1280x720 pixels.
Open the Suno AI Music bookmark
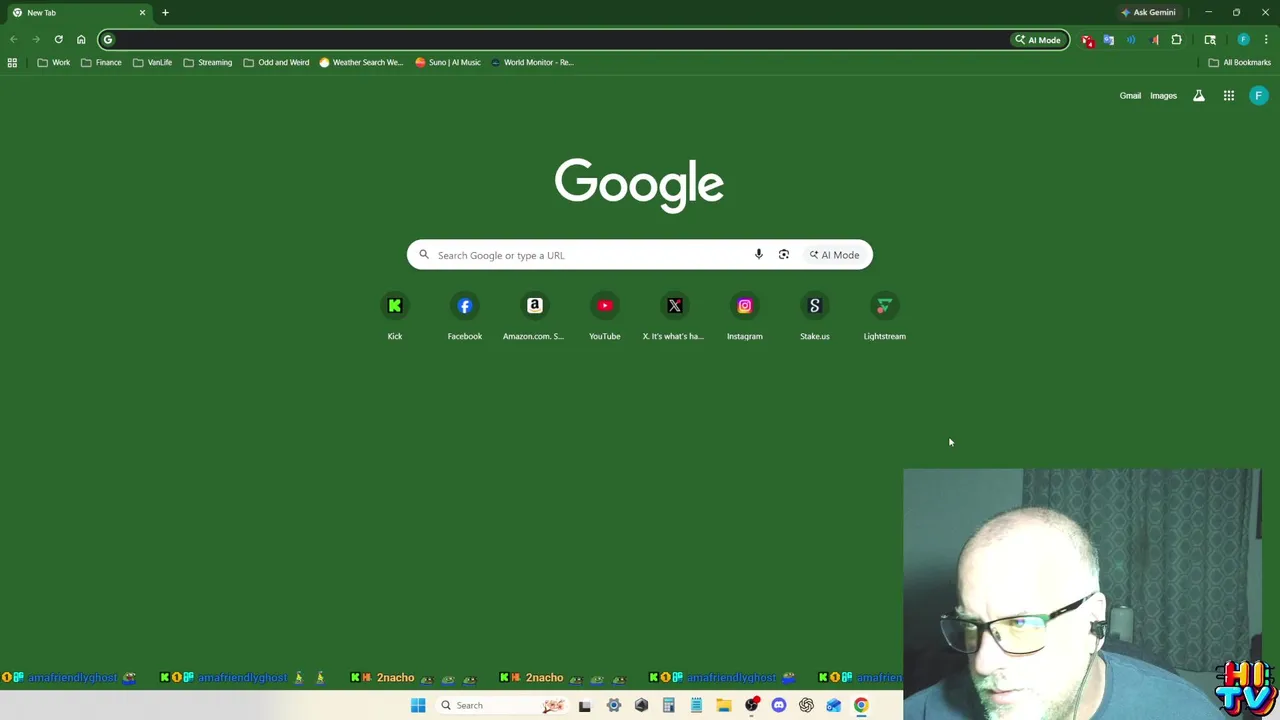pyautogui.click(x=448, y=62)
